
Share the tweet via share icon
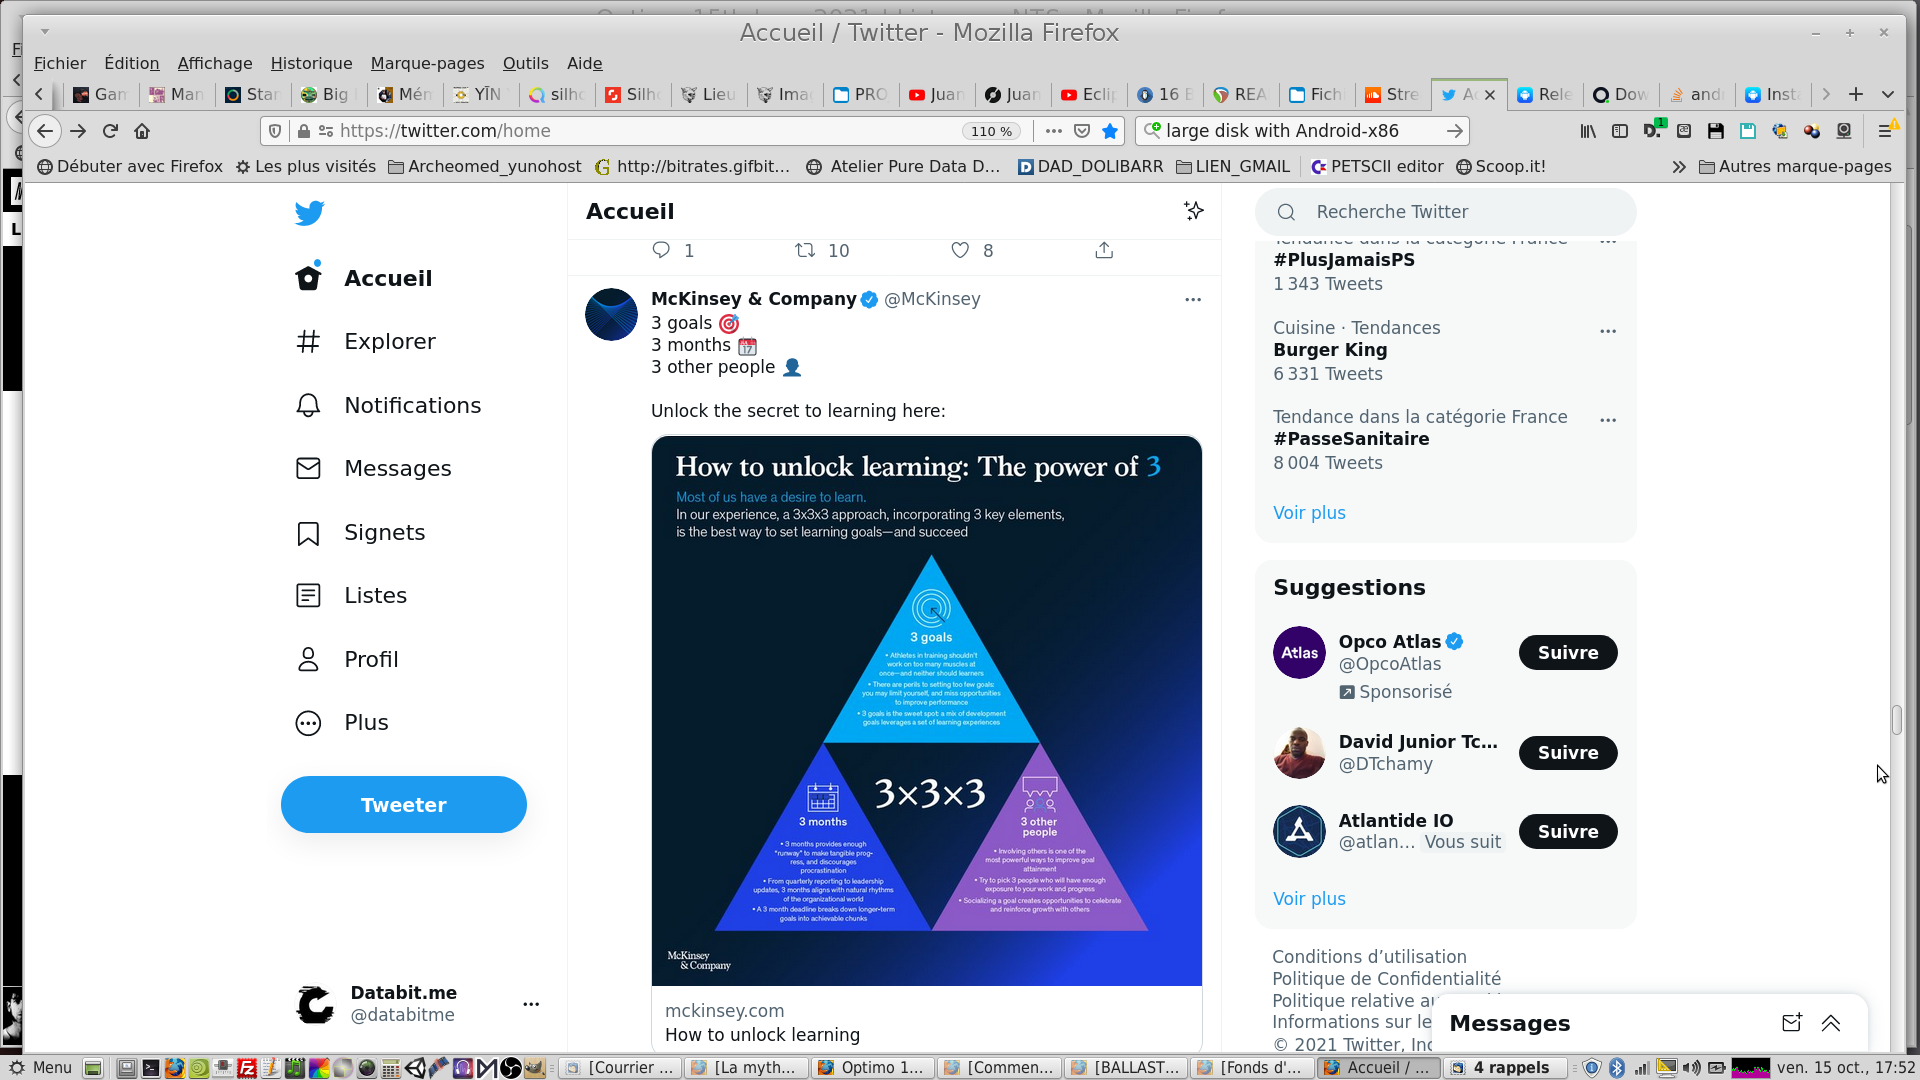click(1104, 250)
